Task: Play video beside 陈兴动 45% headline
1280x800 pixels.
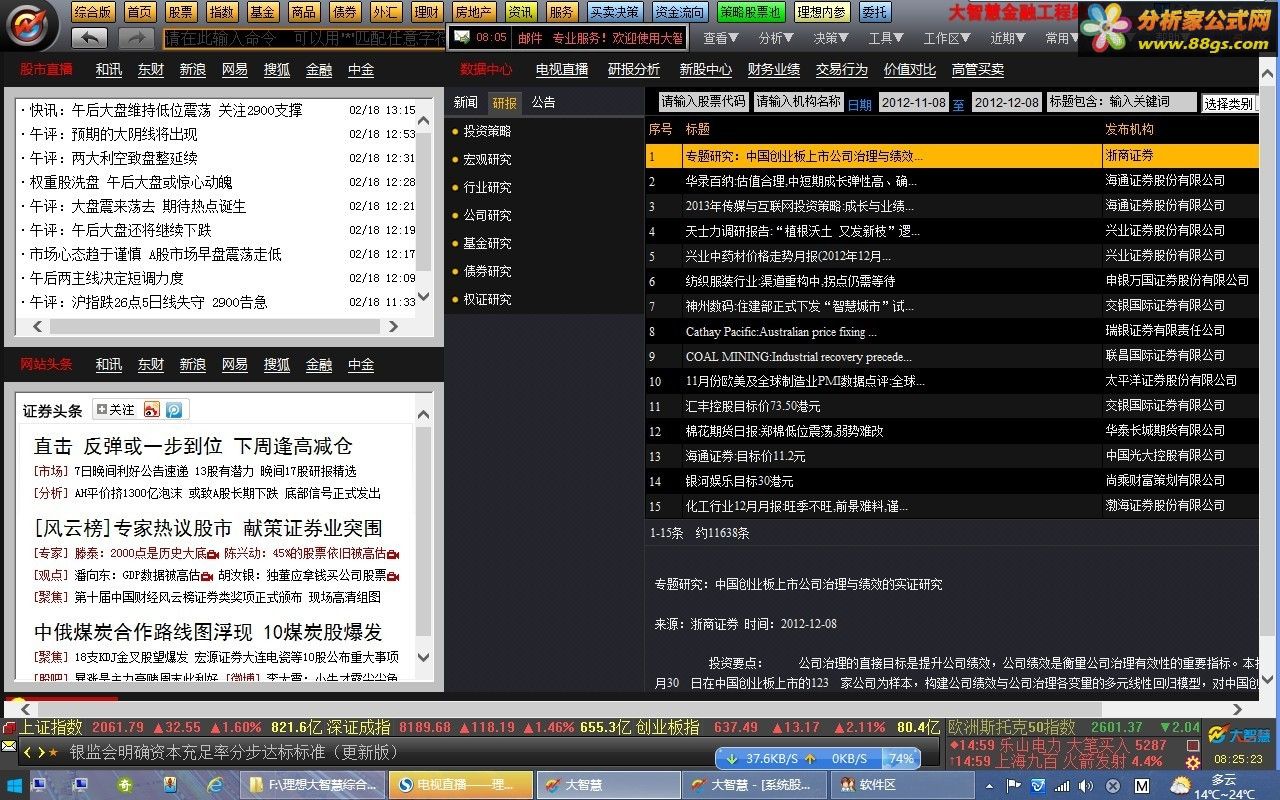Action: point(394,553)
